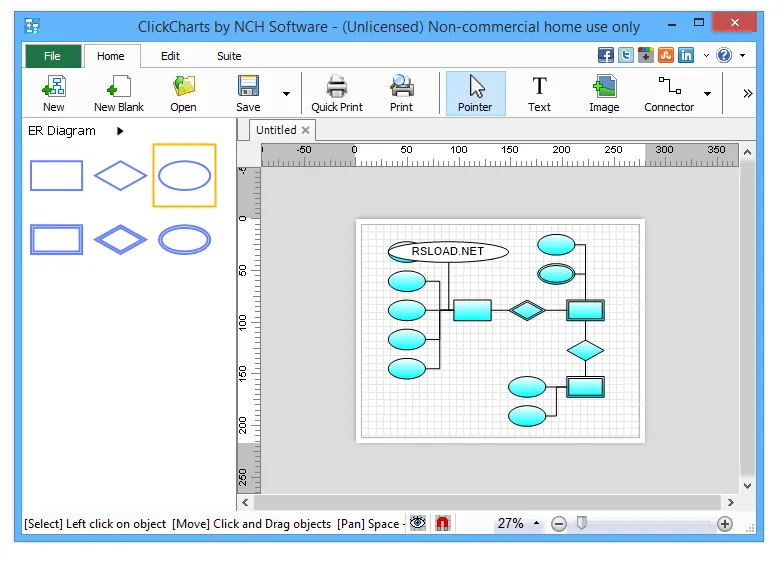Pick the double-border diamond shape
This screenshot has height=562, width=783.
(x=120, y=240)
